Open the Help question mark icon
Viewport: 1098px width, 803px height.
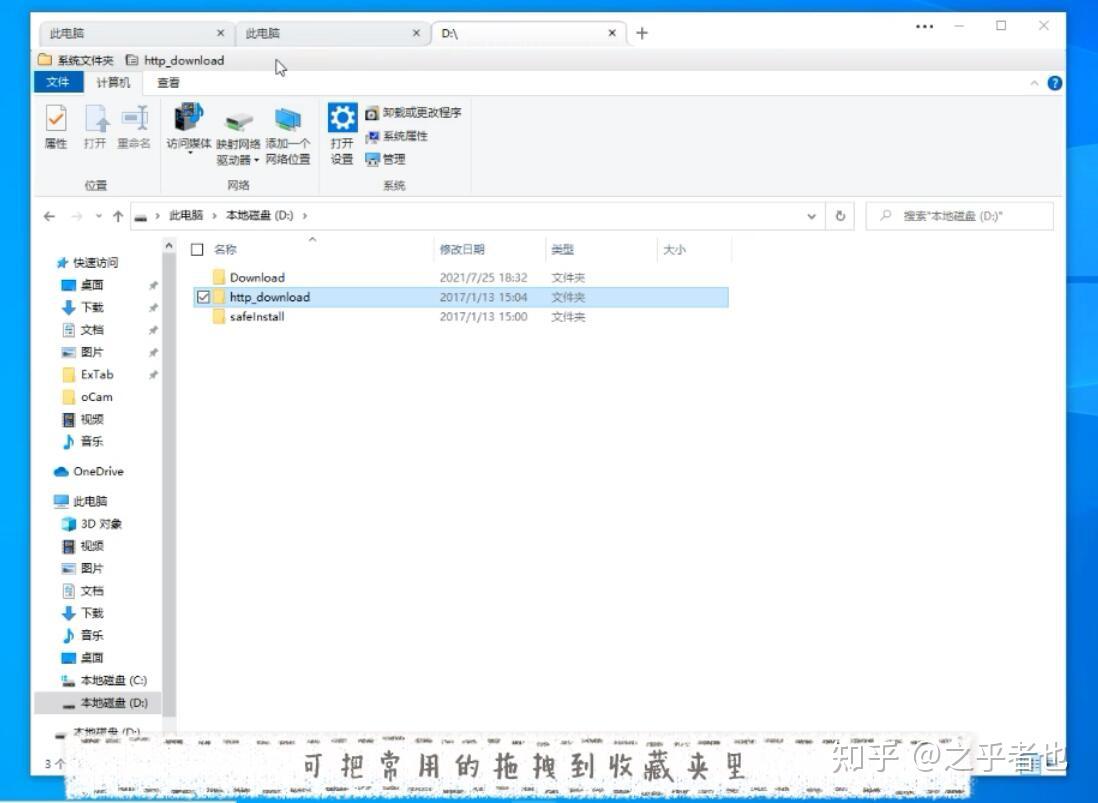pos(1055,82)
